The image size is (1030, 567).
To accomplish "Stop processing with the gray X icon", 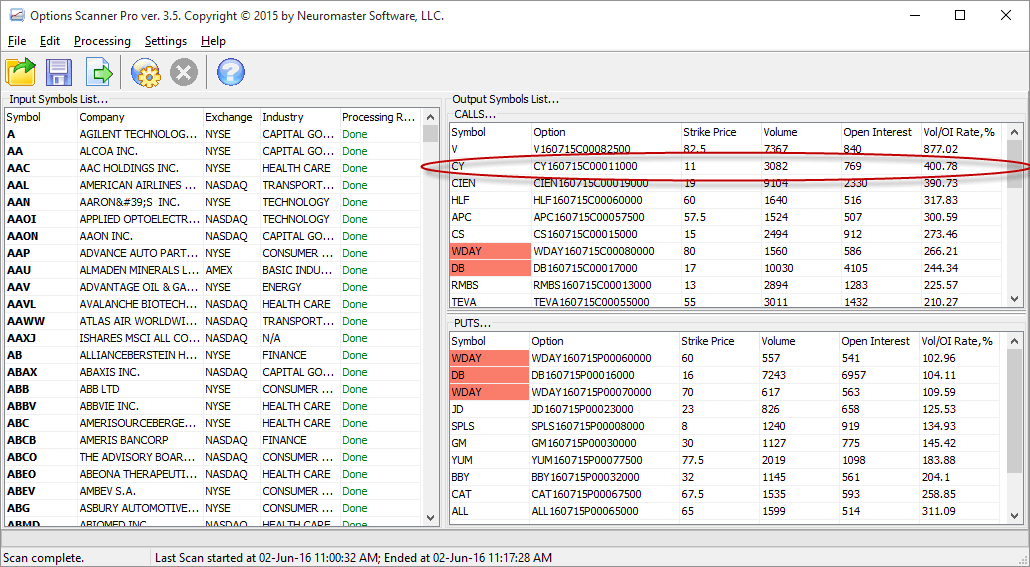I will 184,72.
